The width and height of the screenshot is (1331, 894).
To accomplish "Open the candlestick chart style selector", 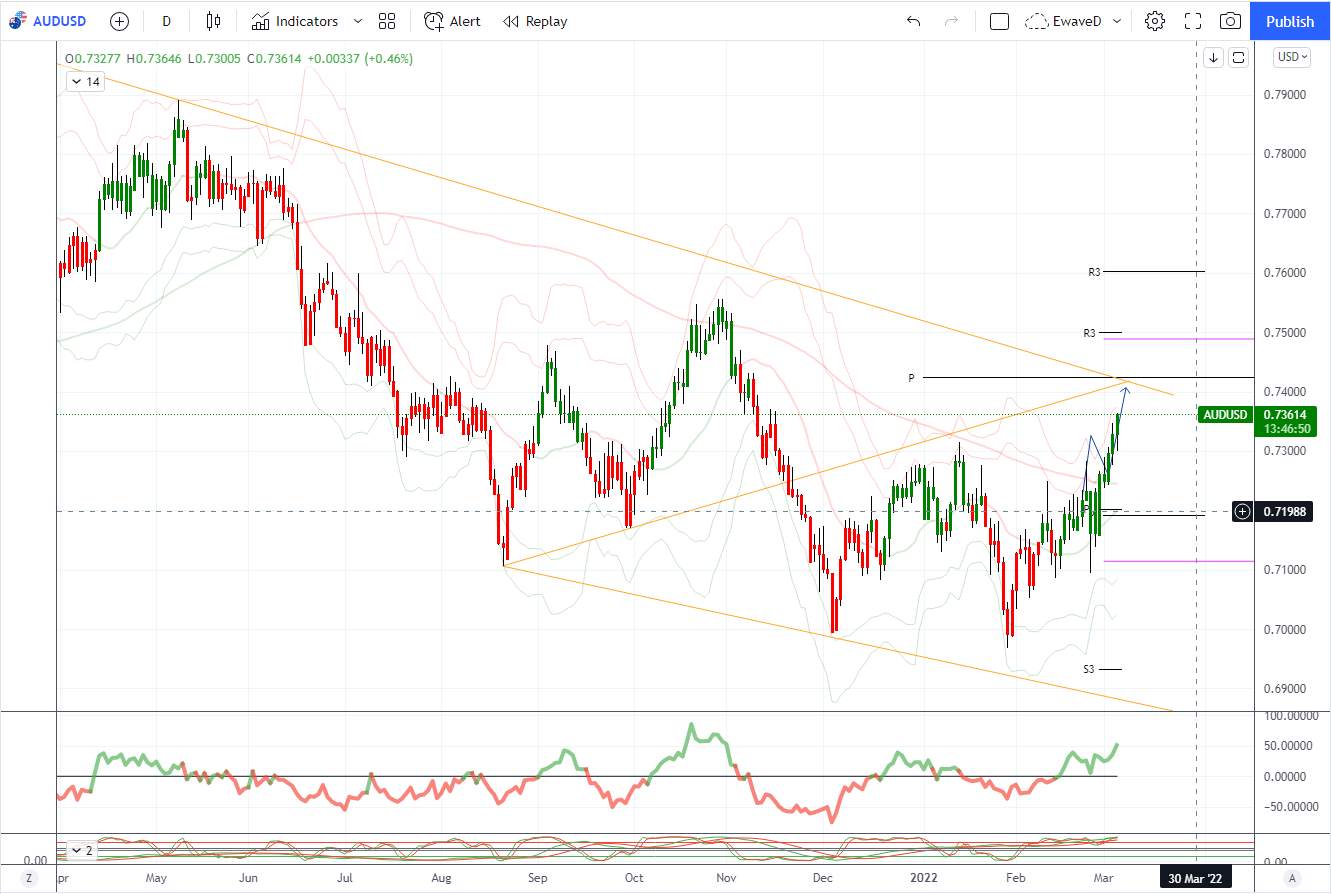I will (213, 21).
